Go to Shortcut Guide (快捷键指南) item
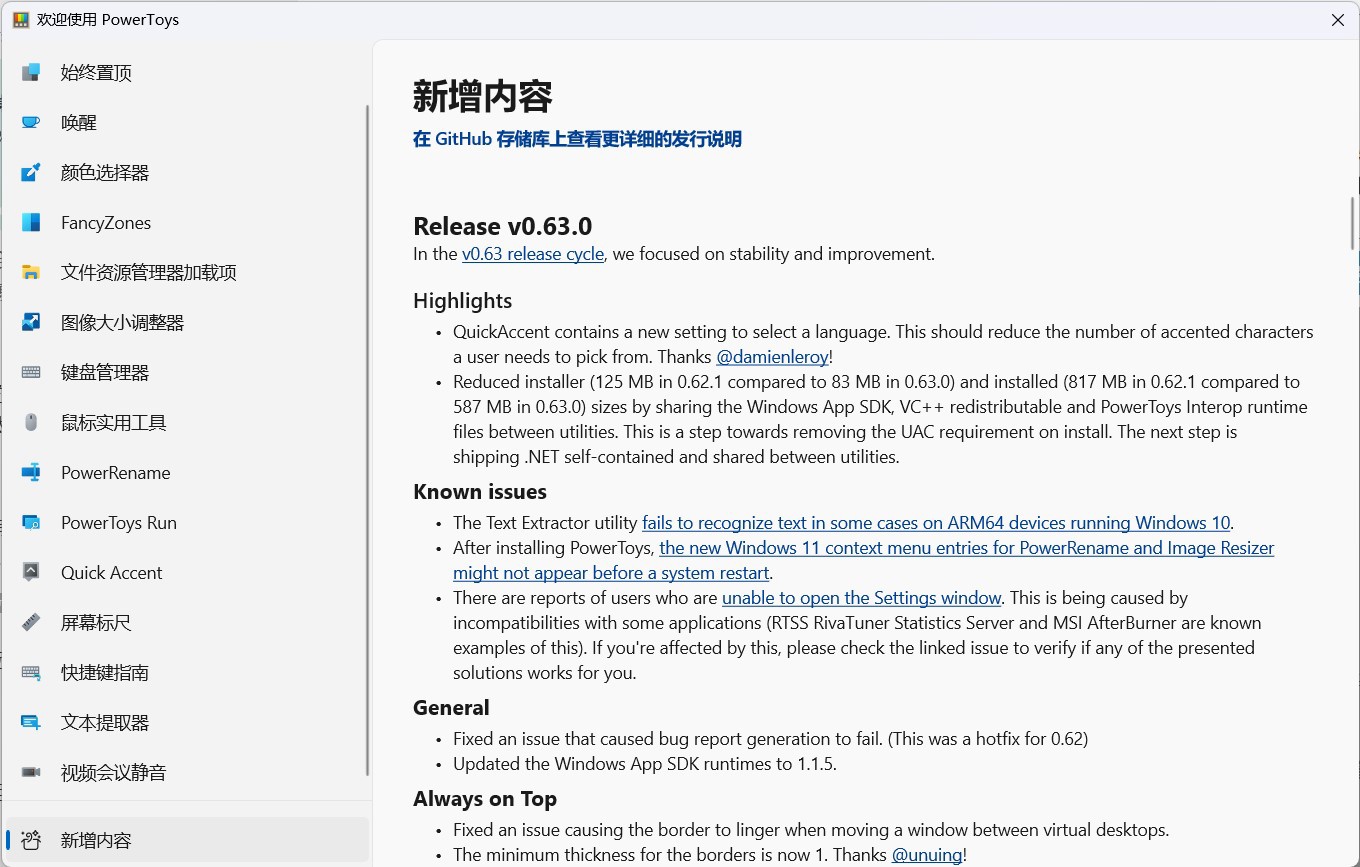1360x867 pixels. 105,672
